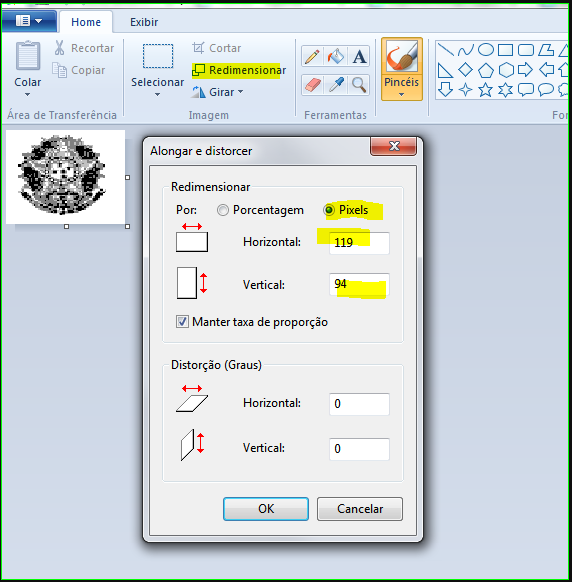Choose the Down arrow shape

coord(445,89)
